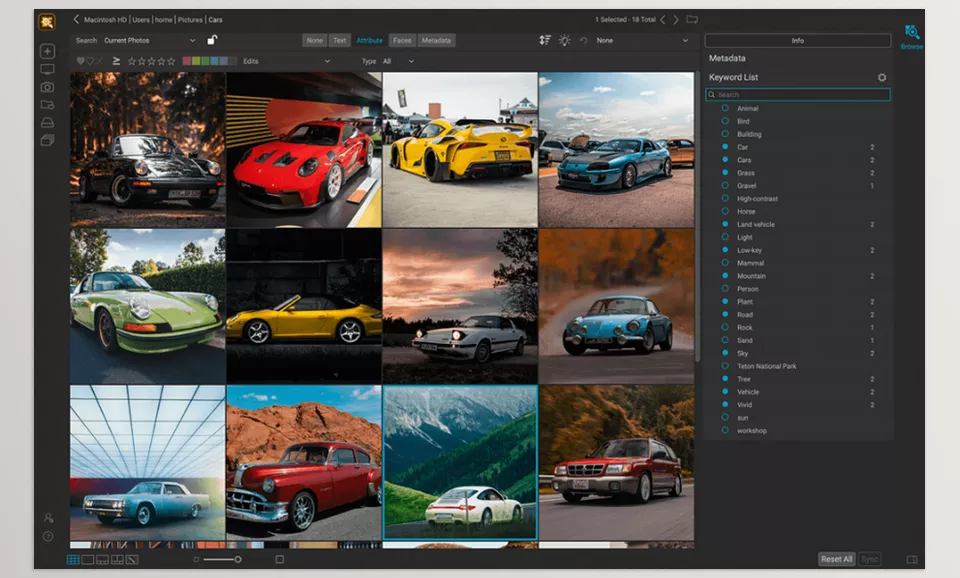Viewport: 960px width, 578px height.
Task: Open the camera icon in left sidebar
Action: click(47, 87)
